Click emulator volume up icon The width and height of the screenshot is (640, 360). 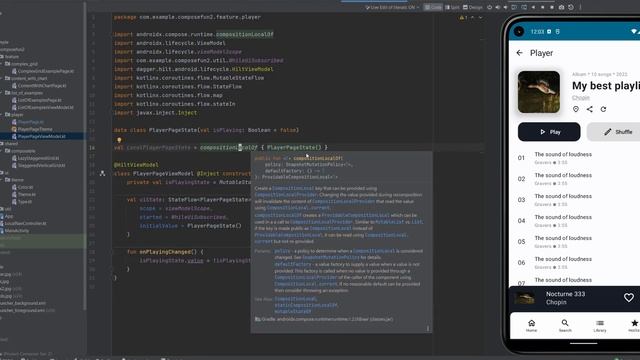498,7
